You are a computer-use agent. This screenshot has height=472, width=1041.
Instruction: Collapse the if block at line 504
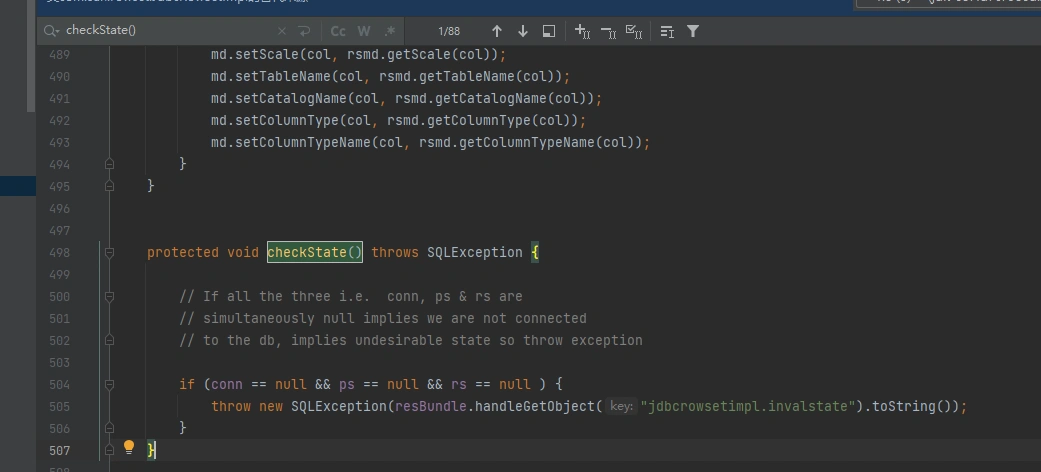click(109, 384)
